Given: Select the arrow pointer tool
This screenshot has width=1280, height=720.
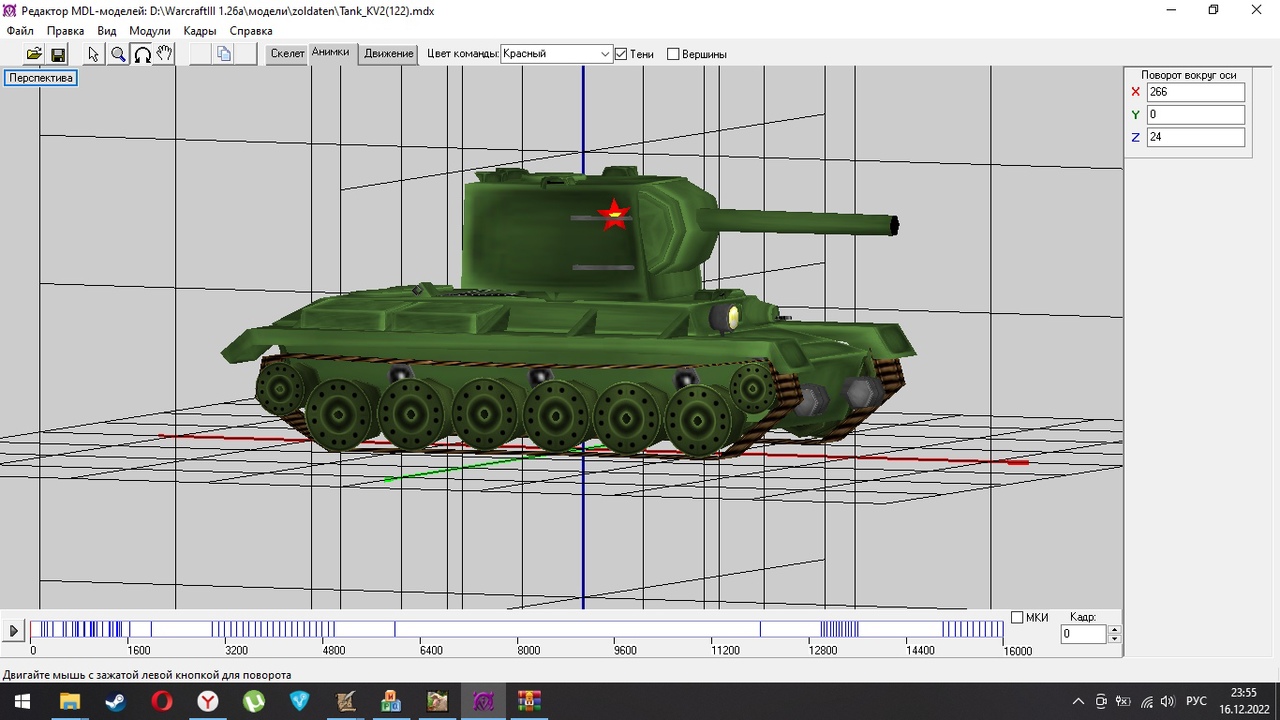Looking at the screenshot, I should tap(94, 54).
